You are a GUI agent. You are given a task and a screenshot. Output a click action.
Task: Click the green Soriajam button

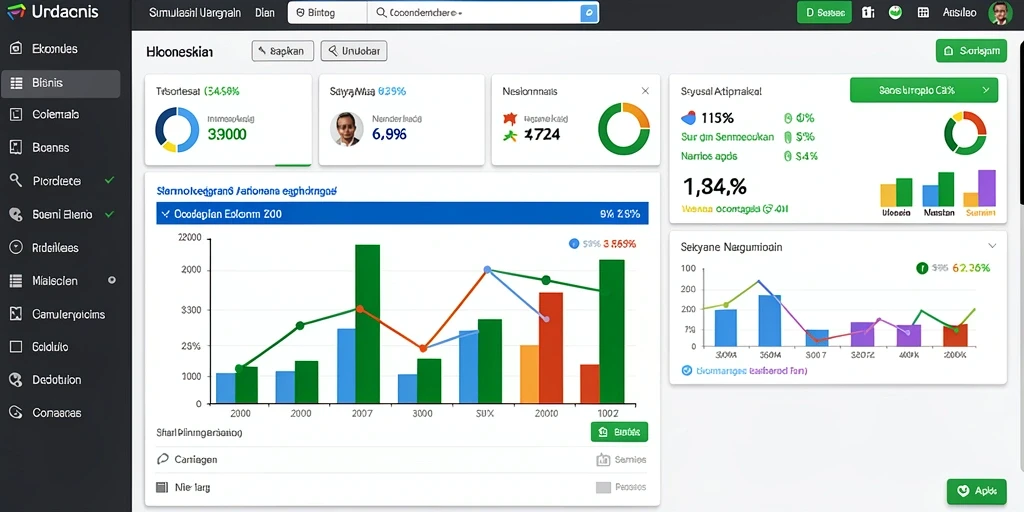tap(971, 51)
